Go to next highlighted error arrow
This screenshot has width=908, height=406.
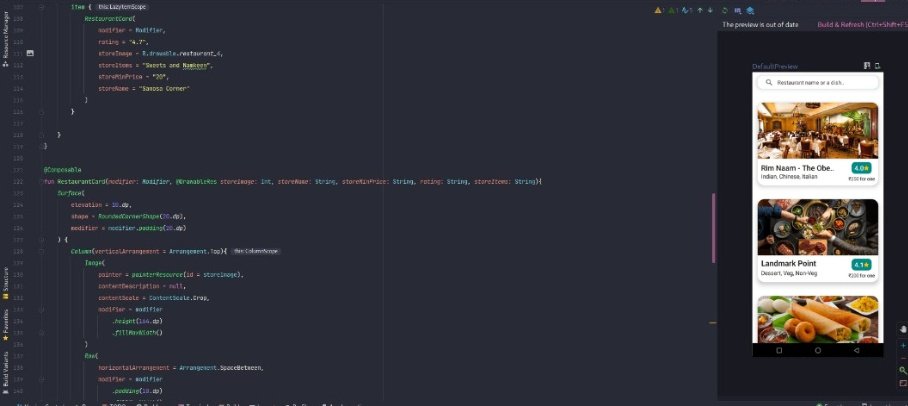tap(710, 10)
